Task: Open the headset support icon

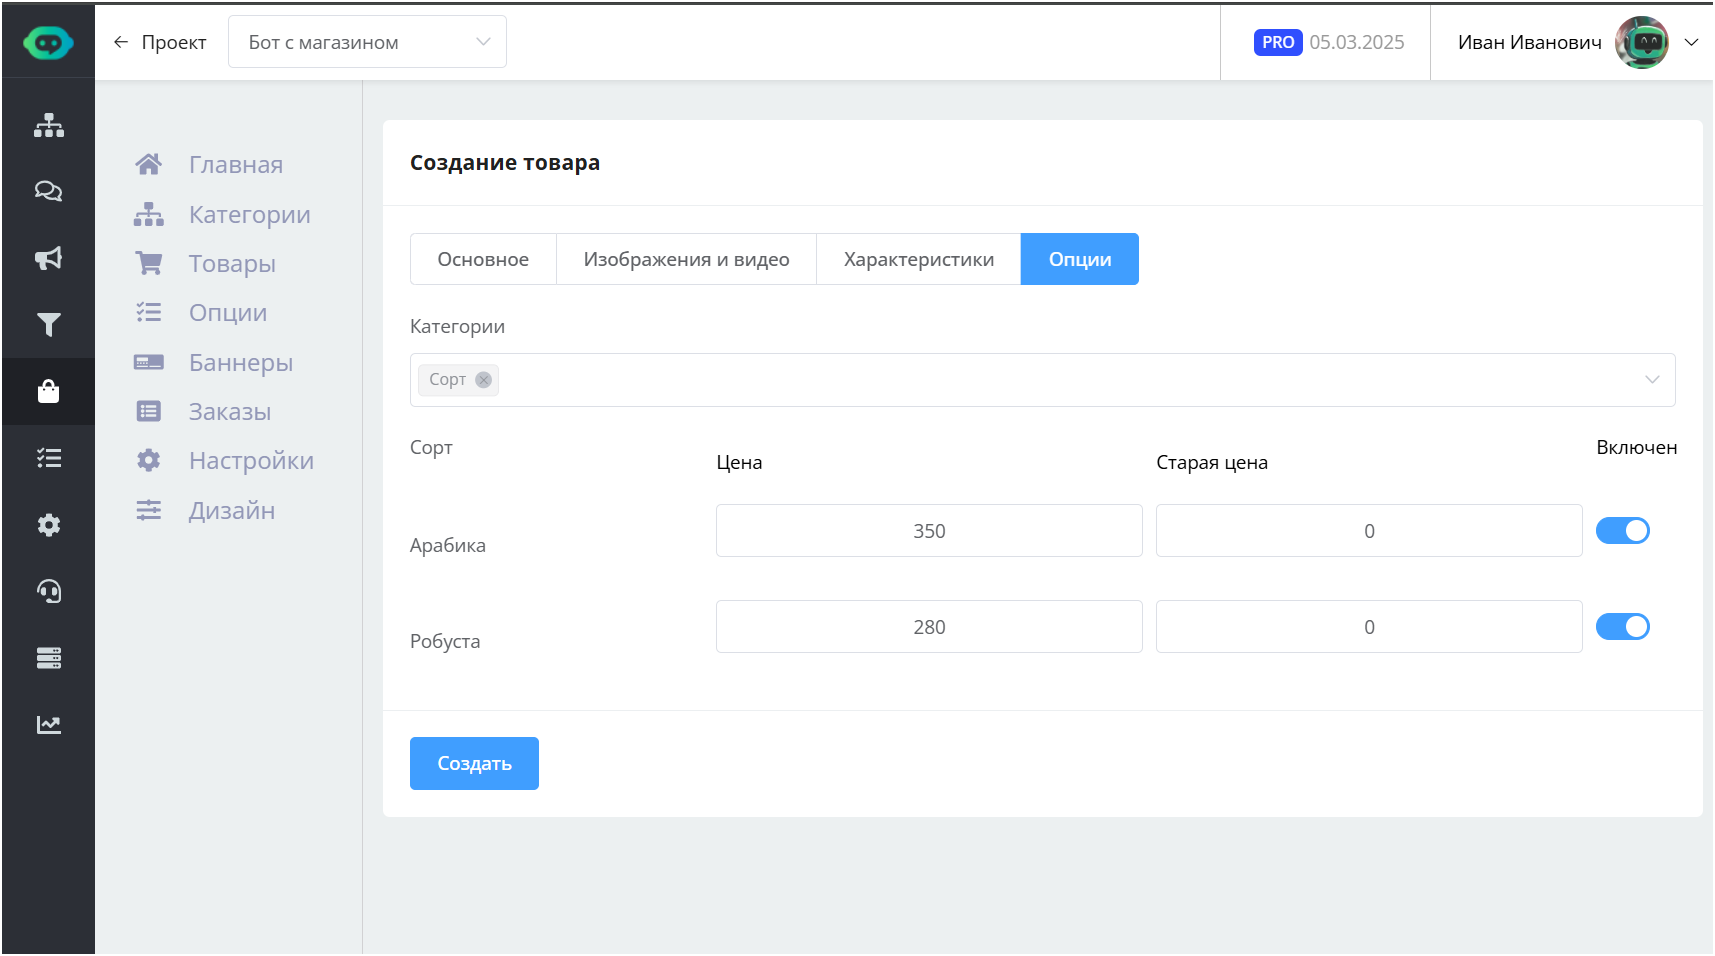Action: pyautogui.click(x=48, y=591)
